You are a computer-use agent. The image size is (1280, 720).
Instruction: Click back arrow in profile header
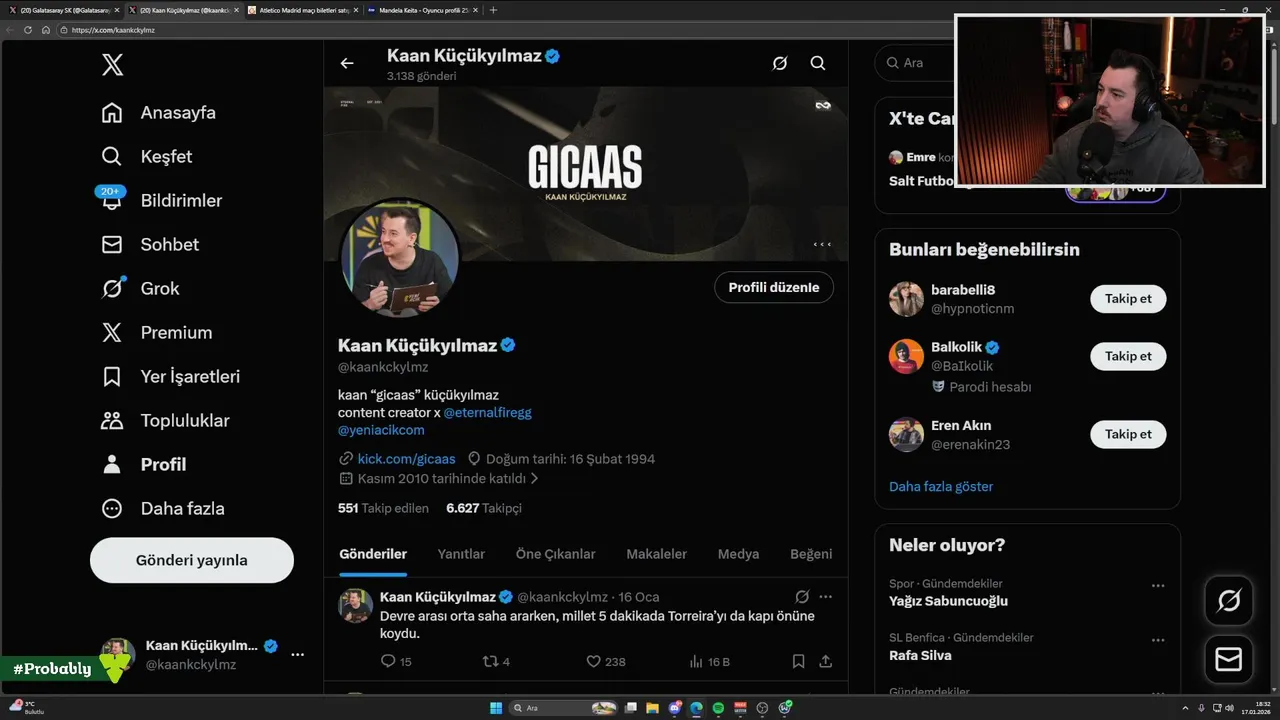point(347,63)
